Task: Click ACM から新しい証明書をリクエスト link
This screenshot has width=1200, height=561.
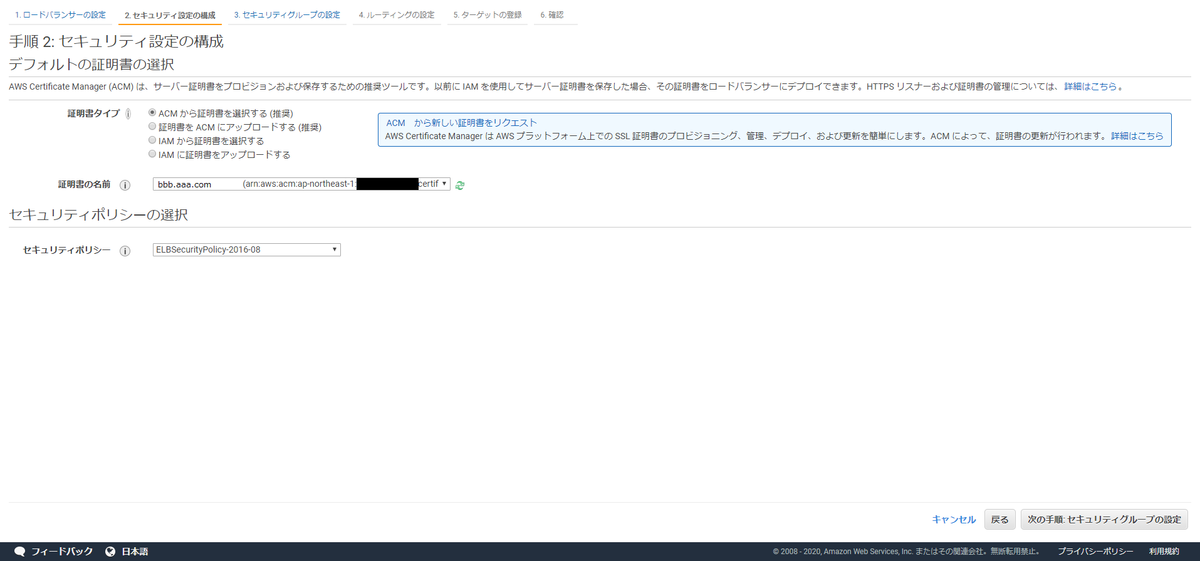Action: (x=461, y=122)
